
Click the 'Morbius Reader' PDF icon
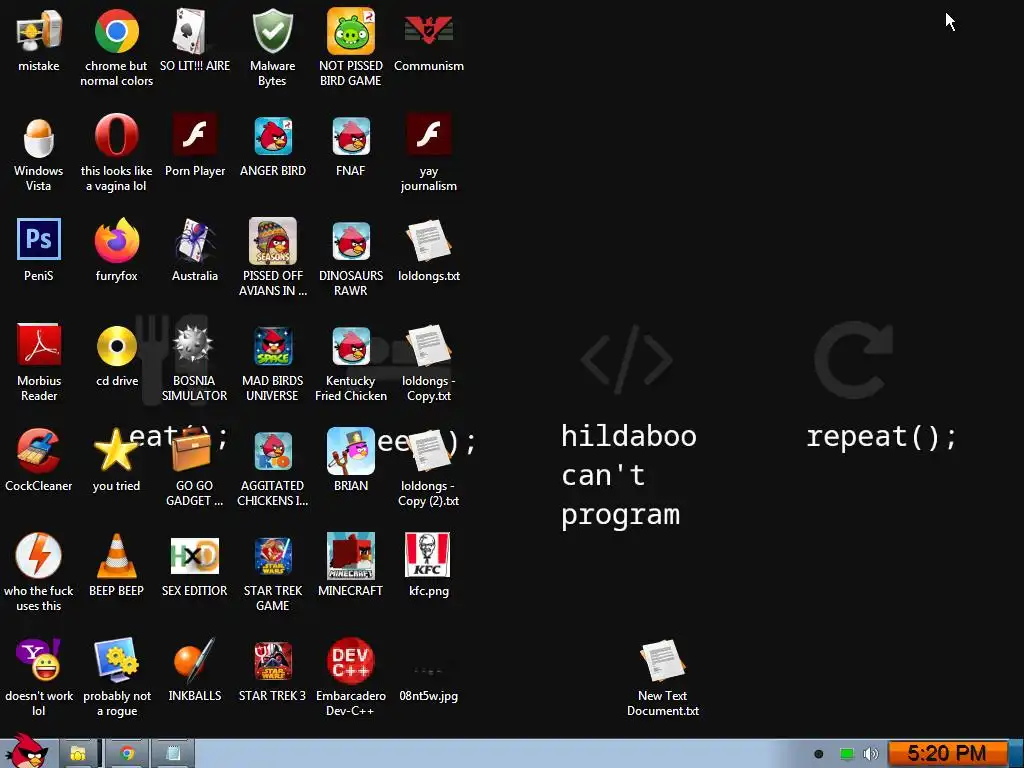coord(39,345)
